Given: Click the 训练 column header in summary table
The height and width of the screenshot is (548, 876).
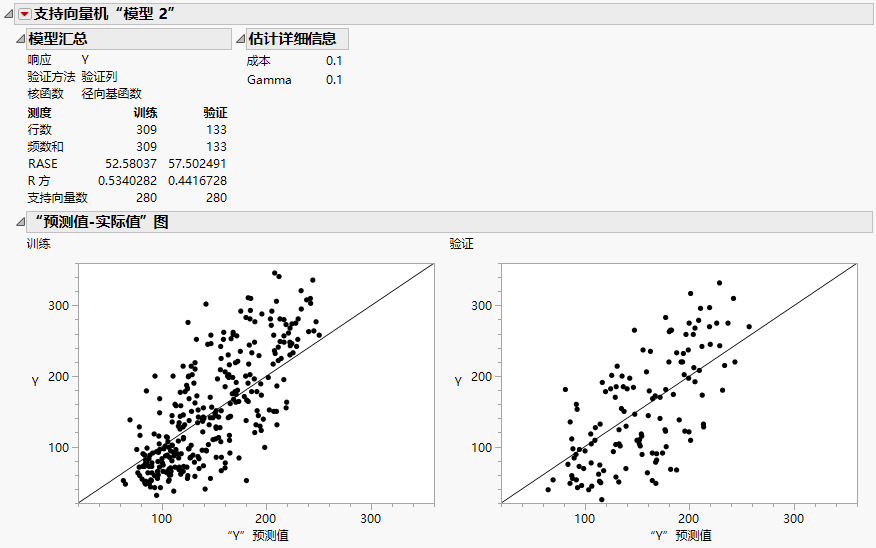Looking at the screenshot, I should tap(145, 113).
